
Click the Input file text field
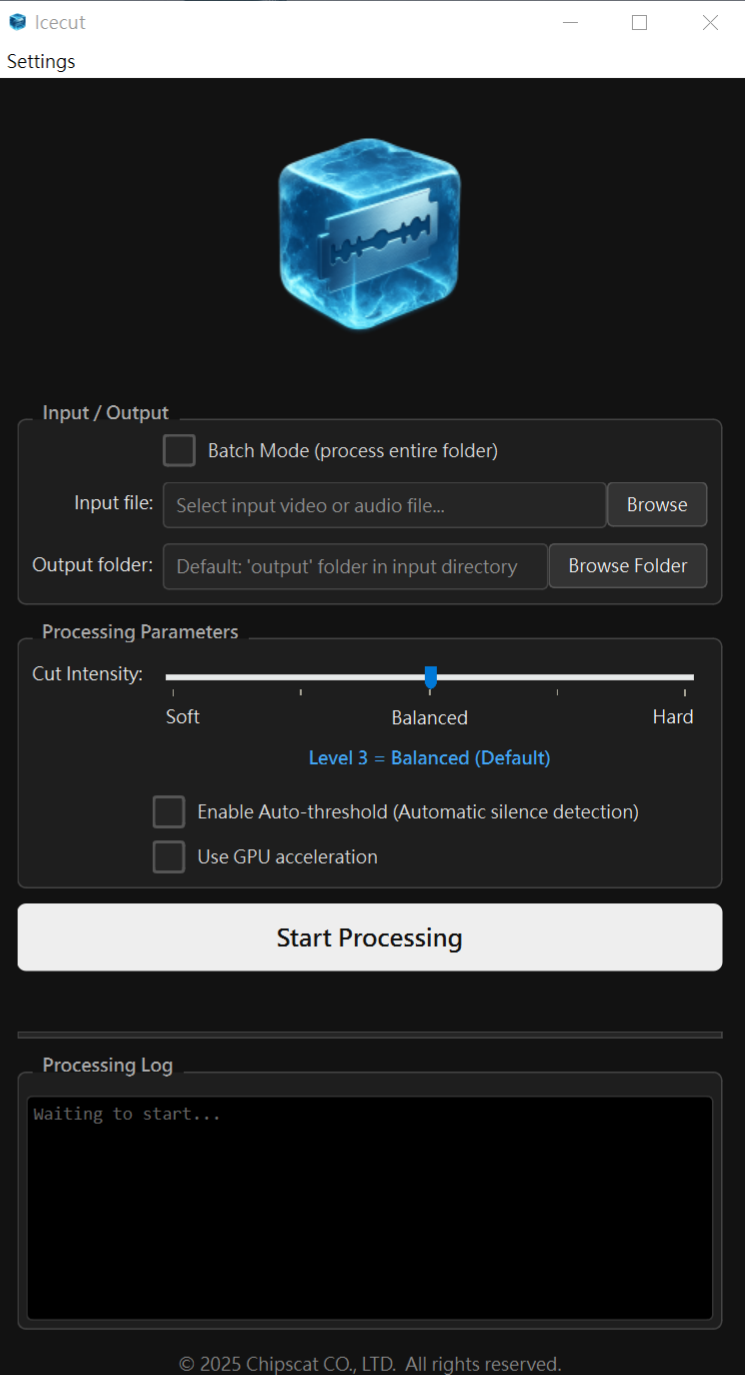[x=384, y=505]
